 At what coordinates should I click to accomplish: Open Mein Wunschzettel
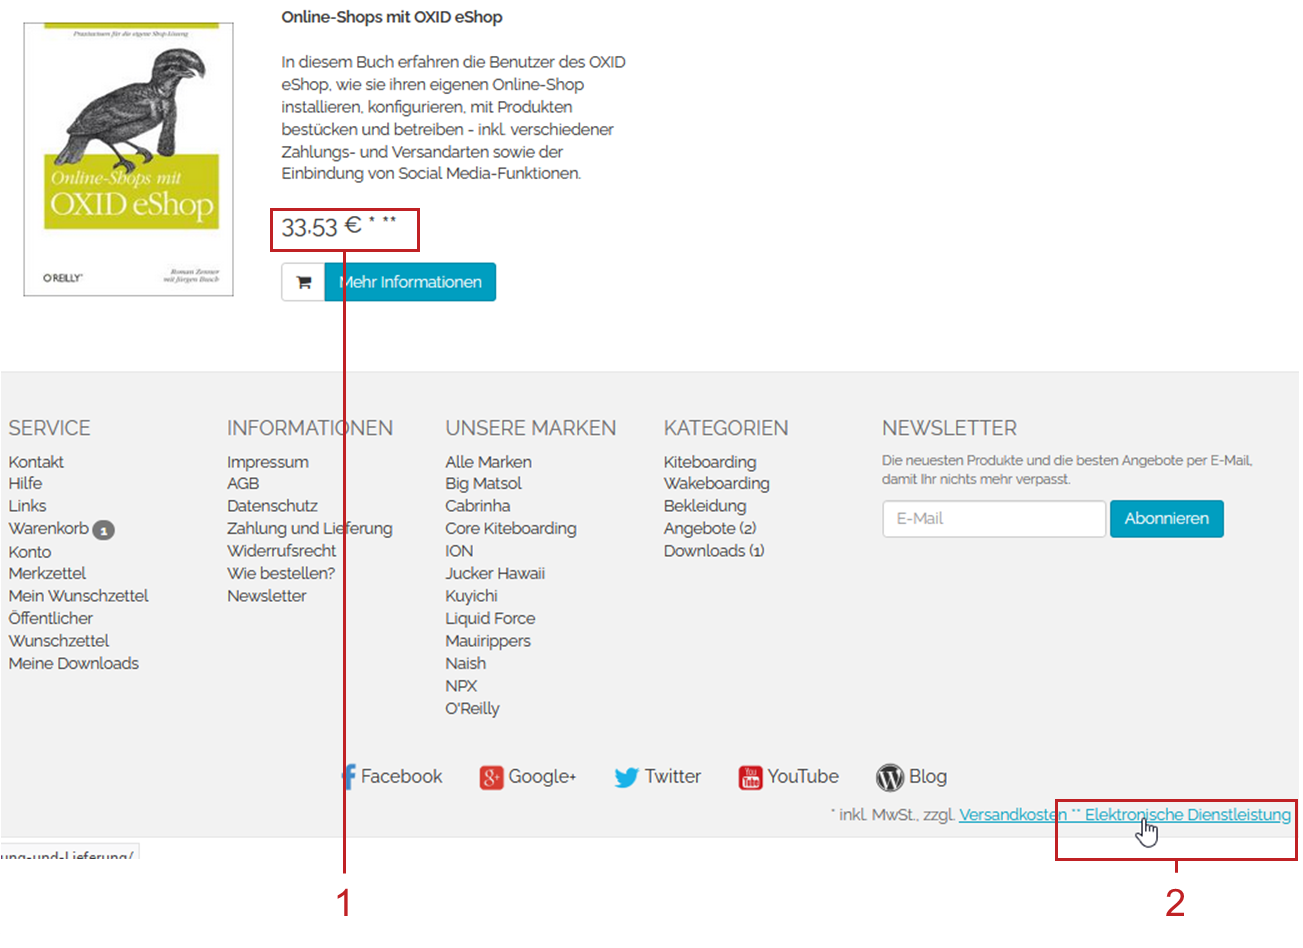[78, 596]
